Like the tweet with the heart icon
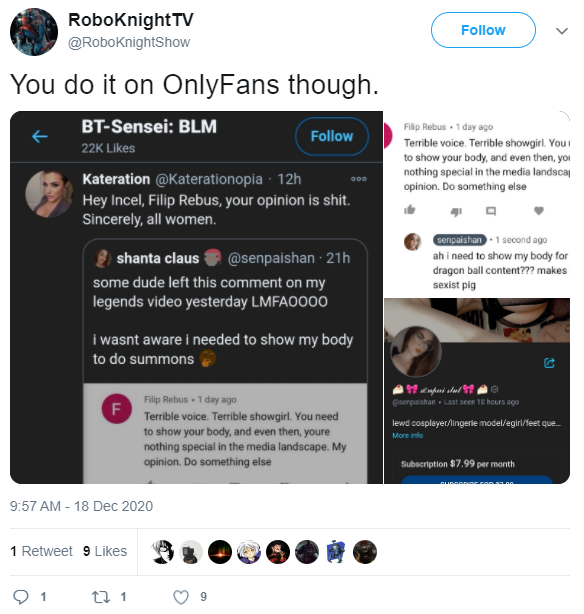584x614 pixels. click(181, 597)
